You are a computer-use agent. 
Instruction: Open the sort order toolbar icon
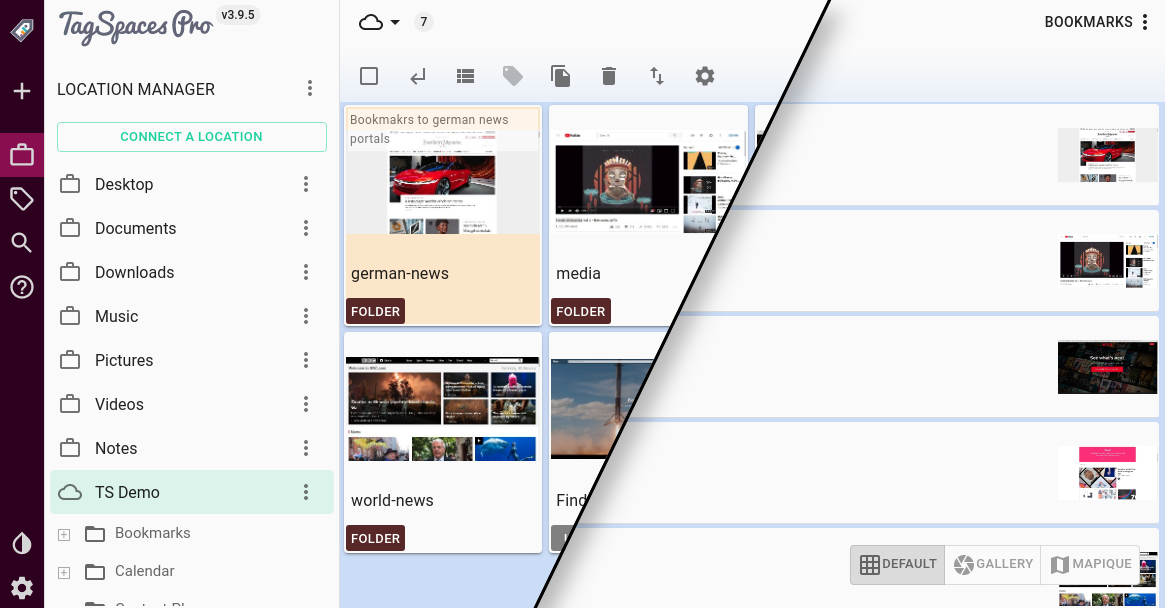[657, 76]
